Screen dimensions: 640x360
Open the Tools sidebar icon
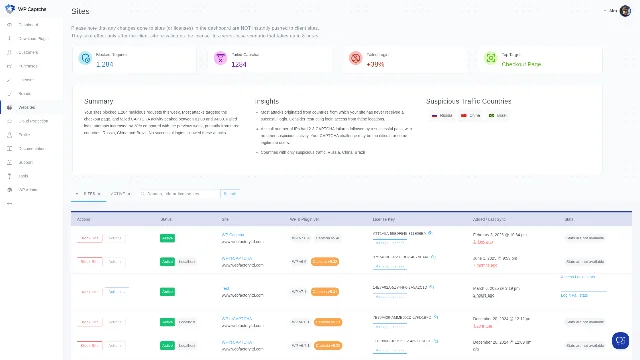pyautogui.click(x=9, y=176)
